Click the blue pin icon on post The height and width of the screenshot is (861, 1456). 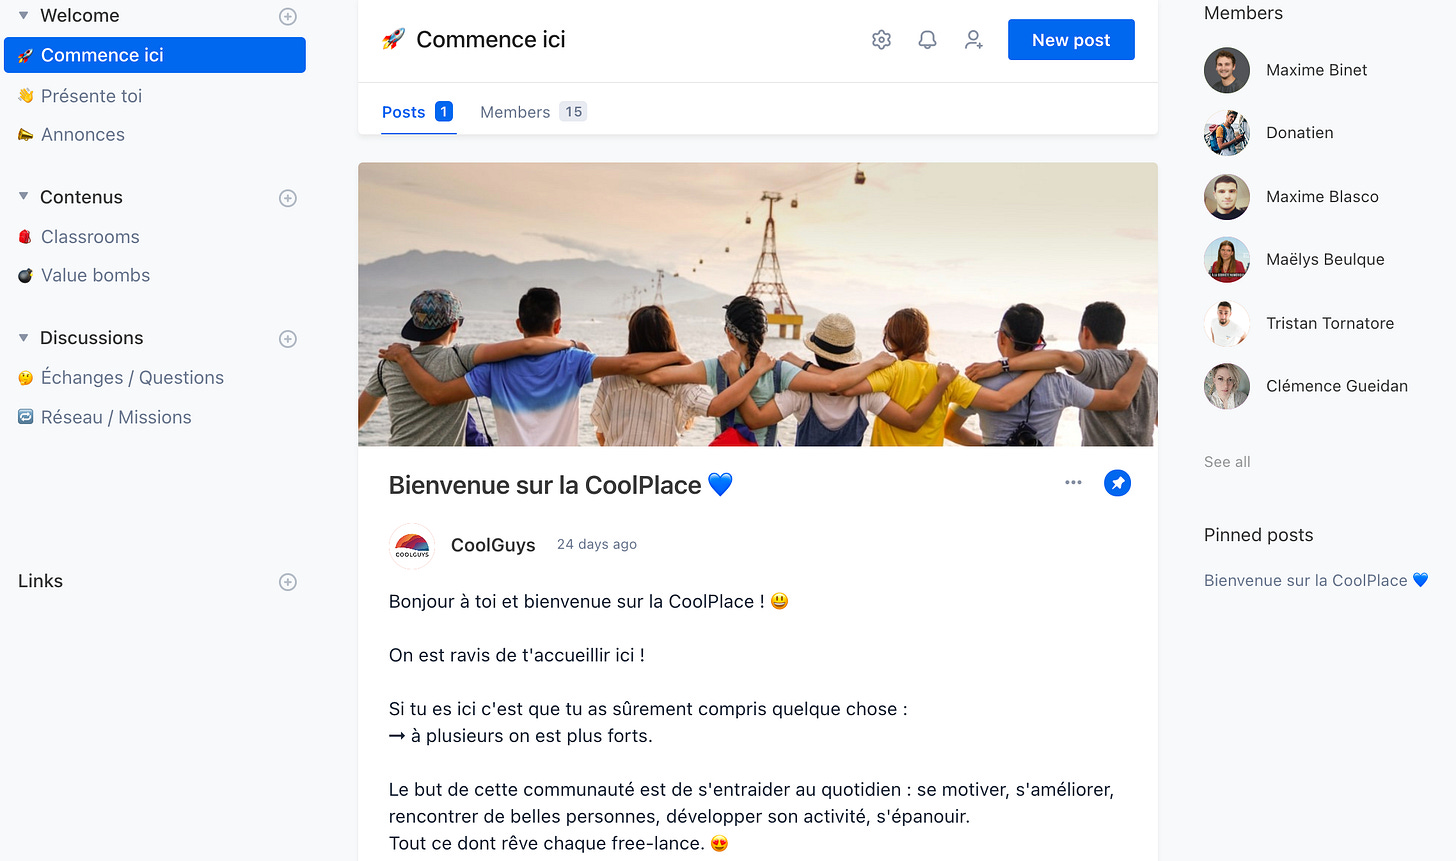pyautogui.click(x=1117, y=483)
